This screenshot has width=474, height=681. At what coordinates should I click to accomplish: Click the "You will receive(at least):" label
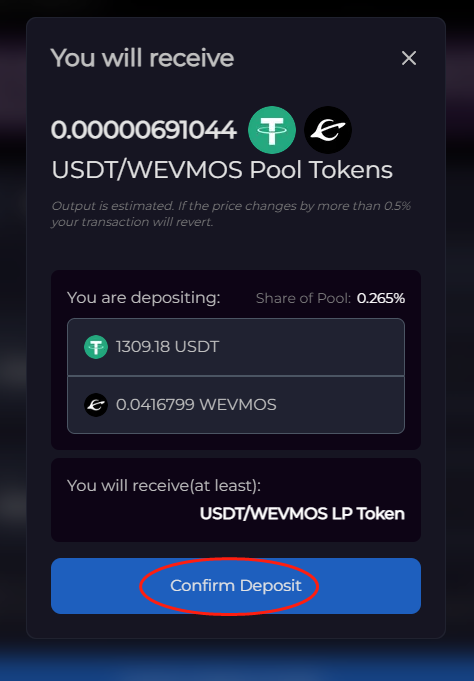(164, 486)
